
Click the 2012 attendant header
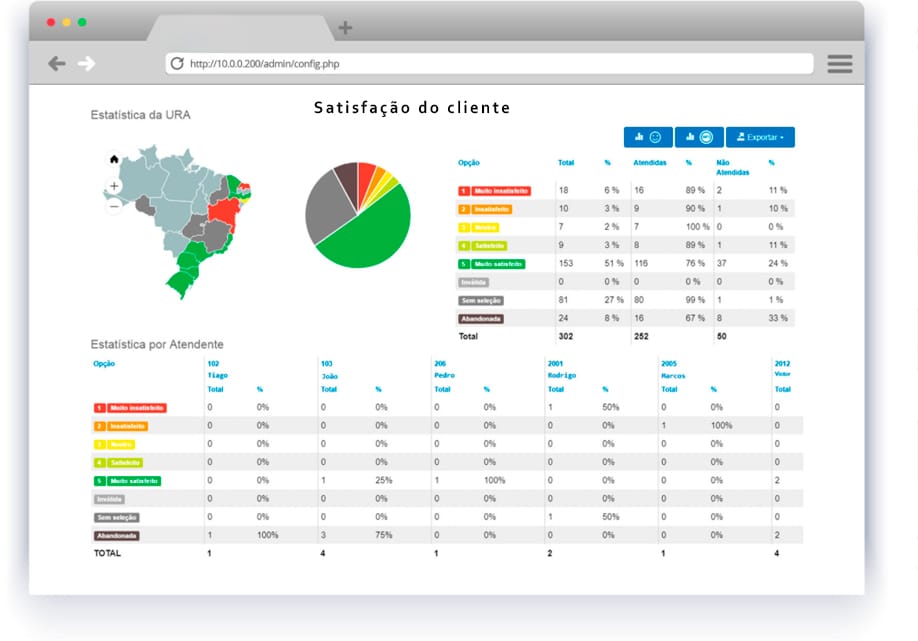point(782,368)
